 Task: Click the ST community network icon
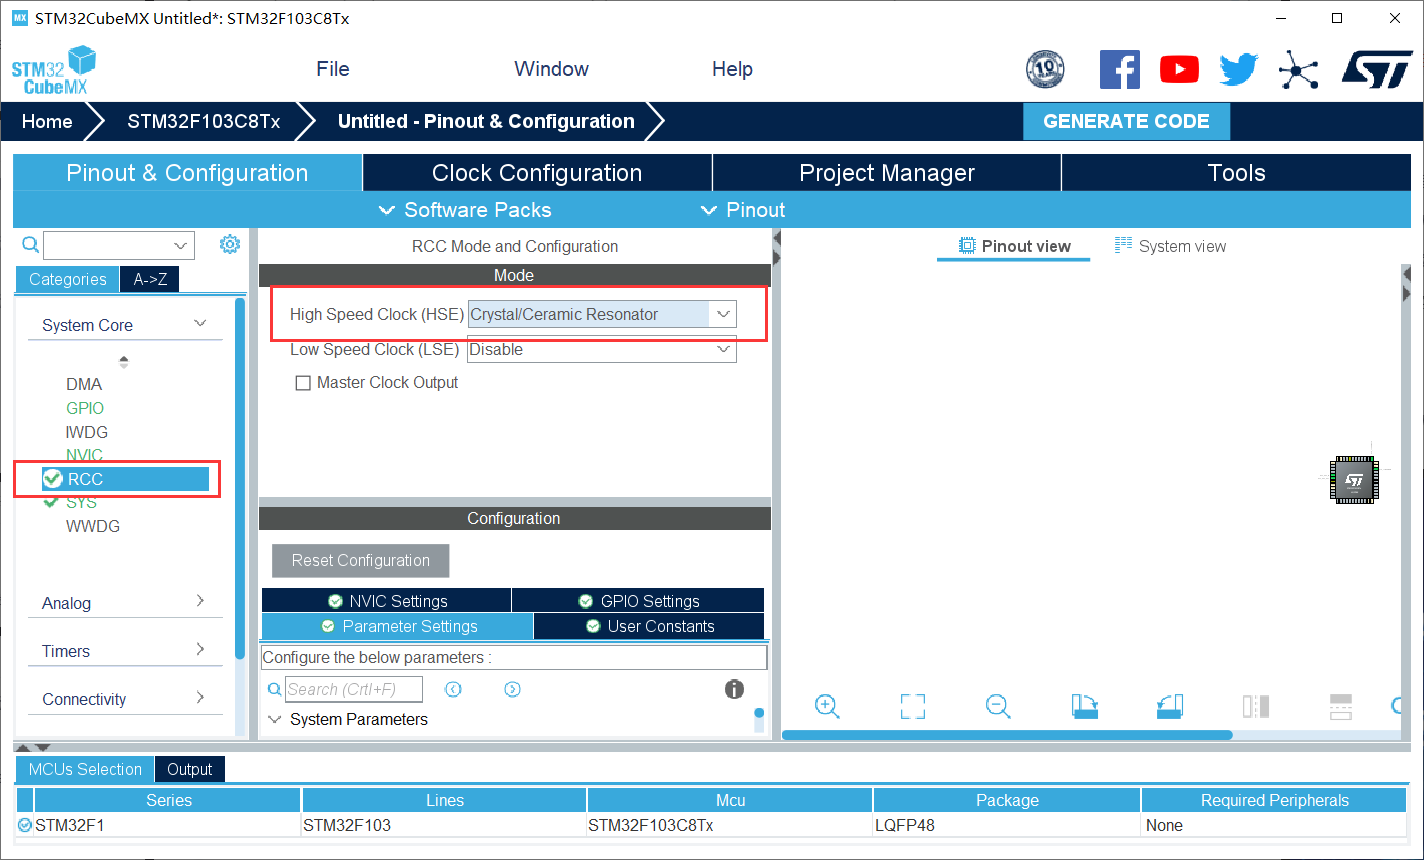pos(1298,70)
